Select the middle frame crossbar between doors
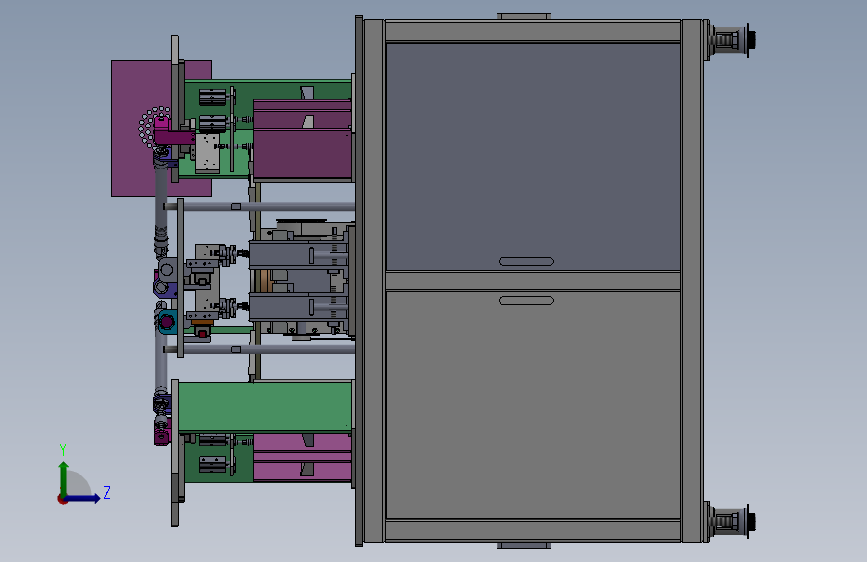 [x=532, y=281]
